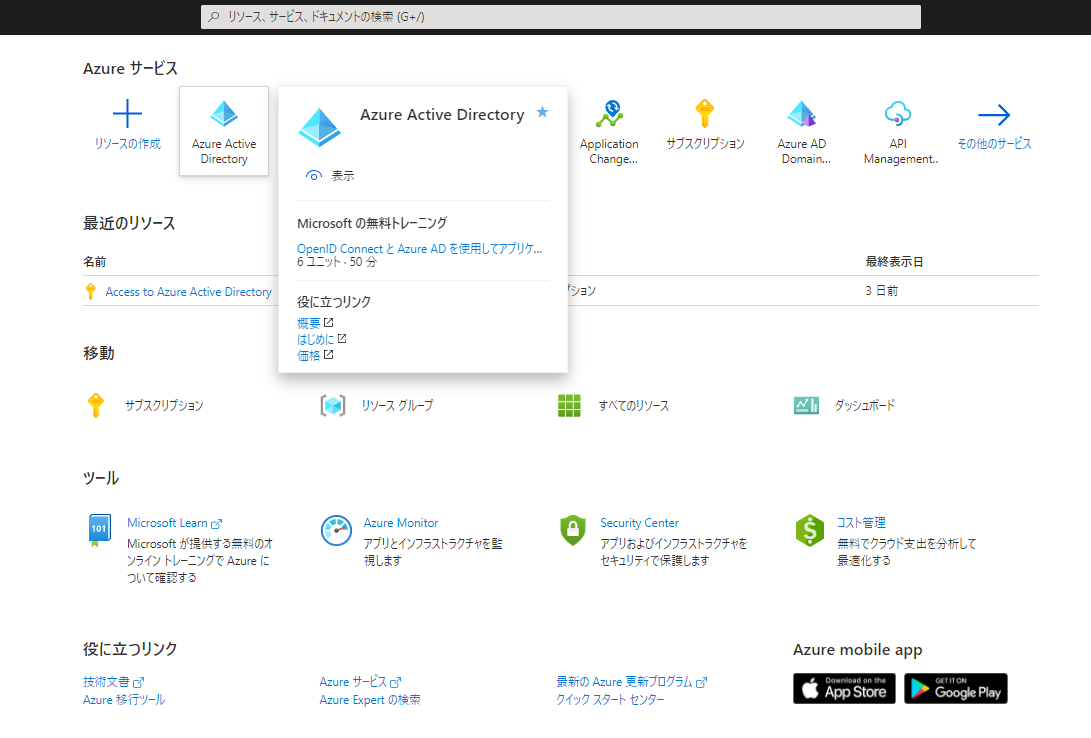The image size is (1091, 738).
Task: Open the OpenID Connect と Azure AD training link
Action: [x=420, y=248]
